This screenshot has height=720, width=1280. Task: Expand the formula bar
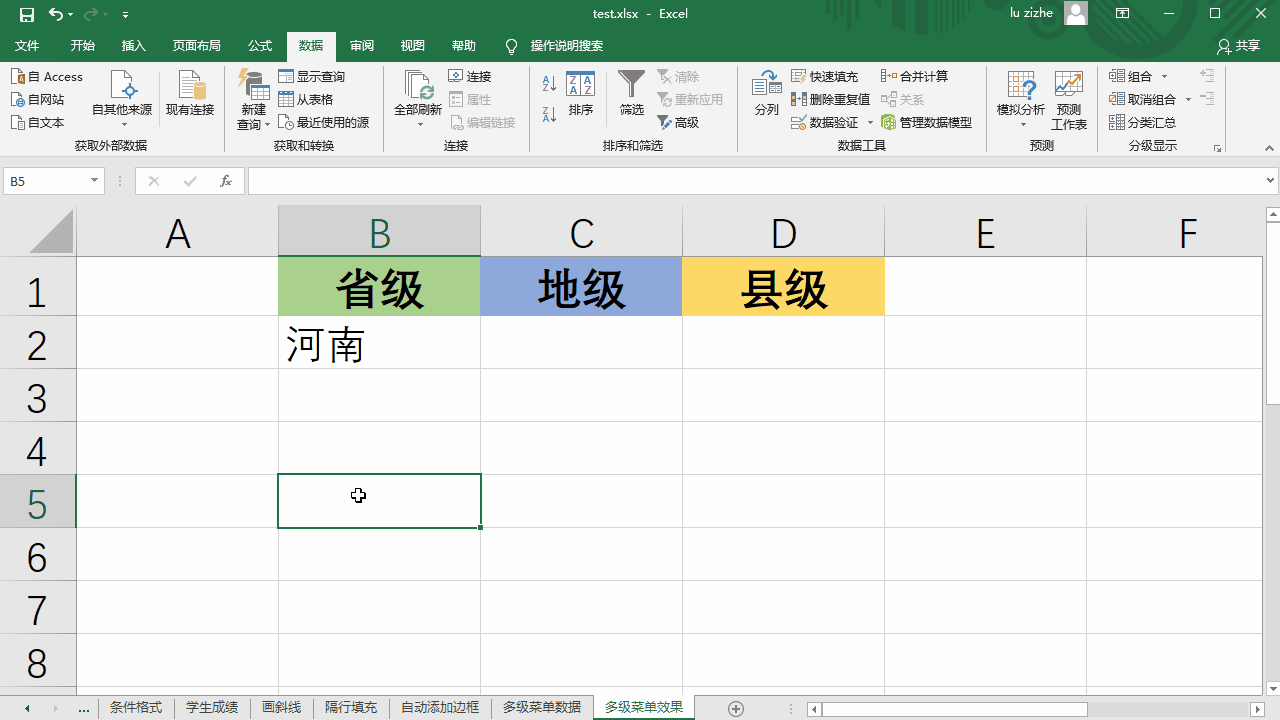tap(1271, 181)
